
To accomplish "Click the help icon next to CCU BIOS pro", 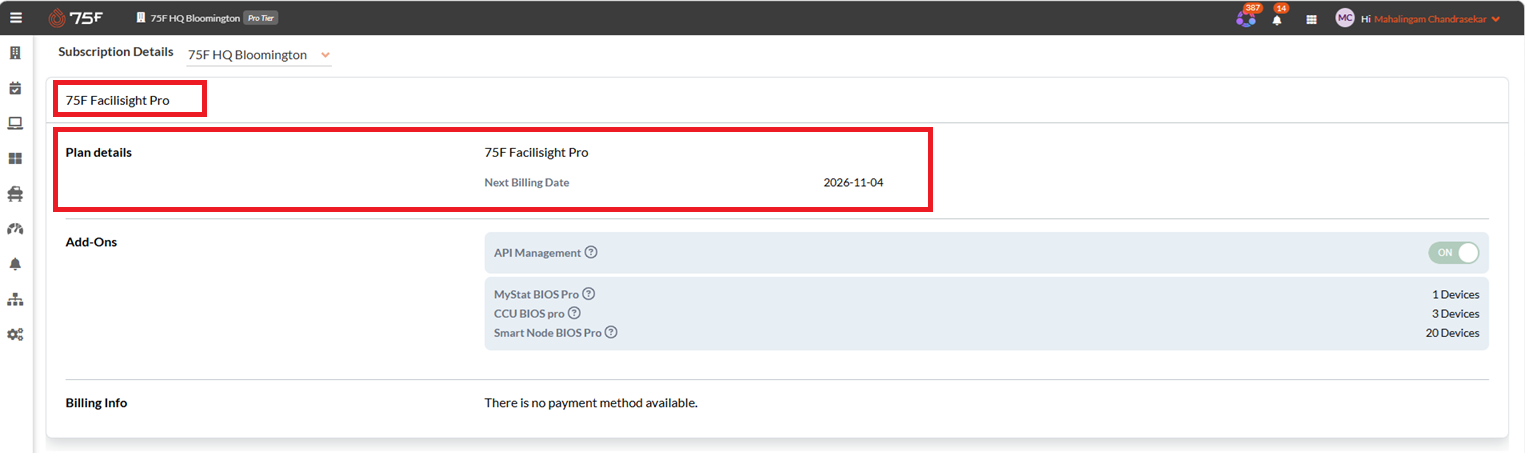I will coord(574,313).
